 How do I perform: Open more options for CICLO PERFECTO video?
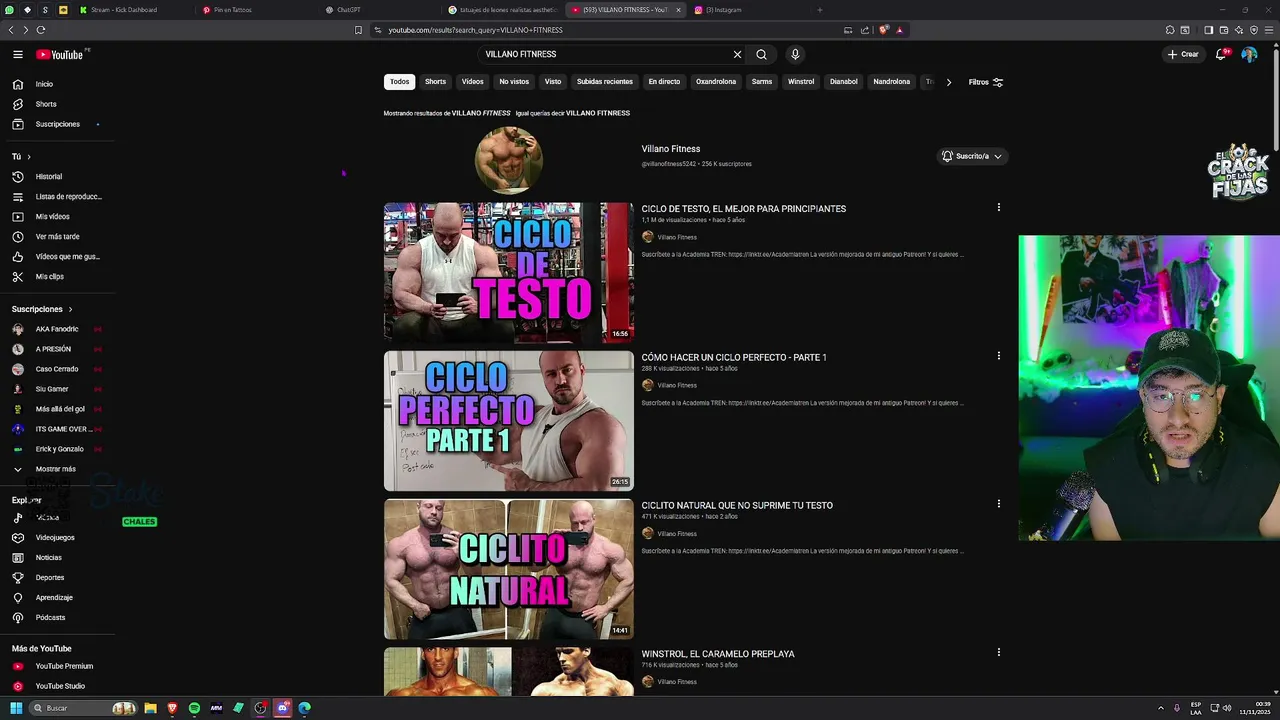(x=998, y=356)
